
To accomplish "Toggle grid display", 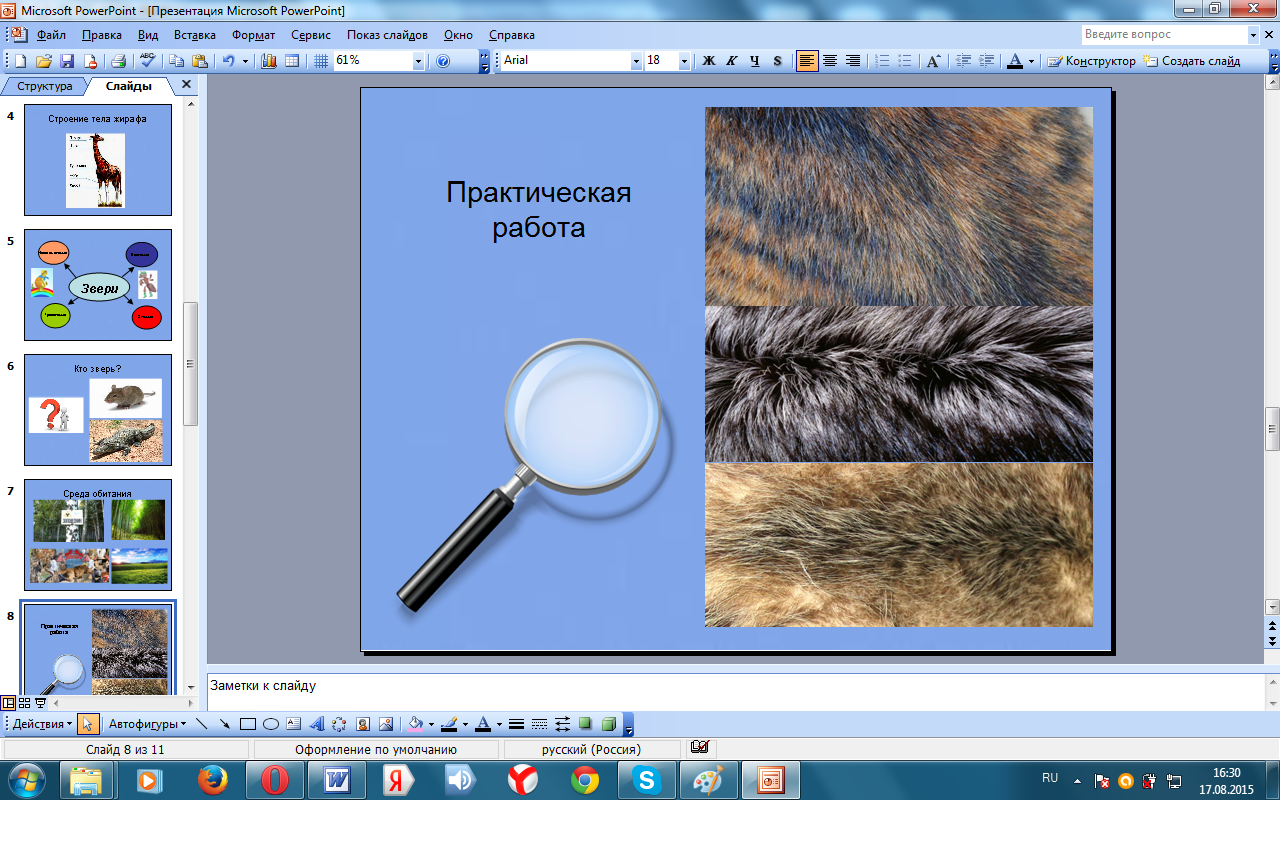I will [321, 61].
